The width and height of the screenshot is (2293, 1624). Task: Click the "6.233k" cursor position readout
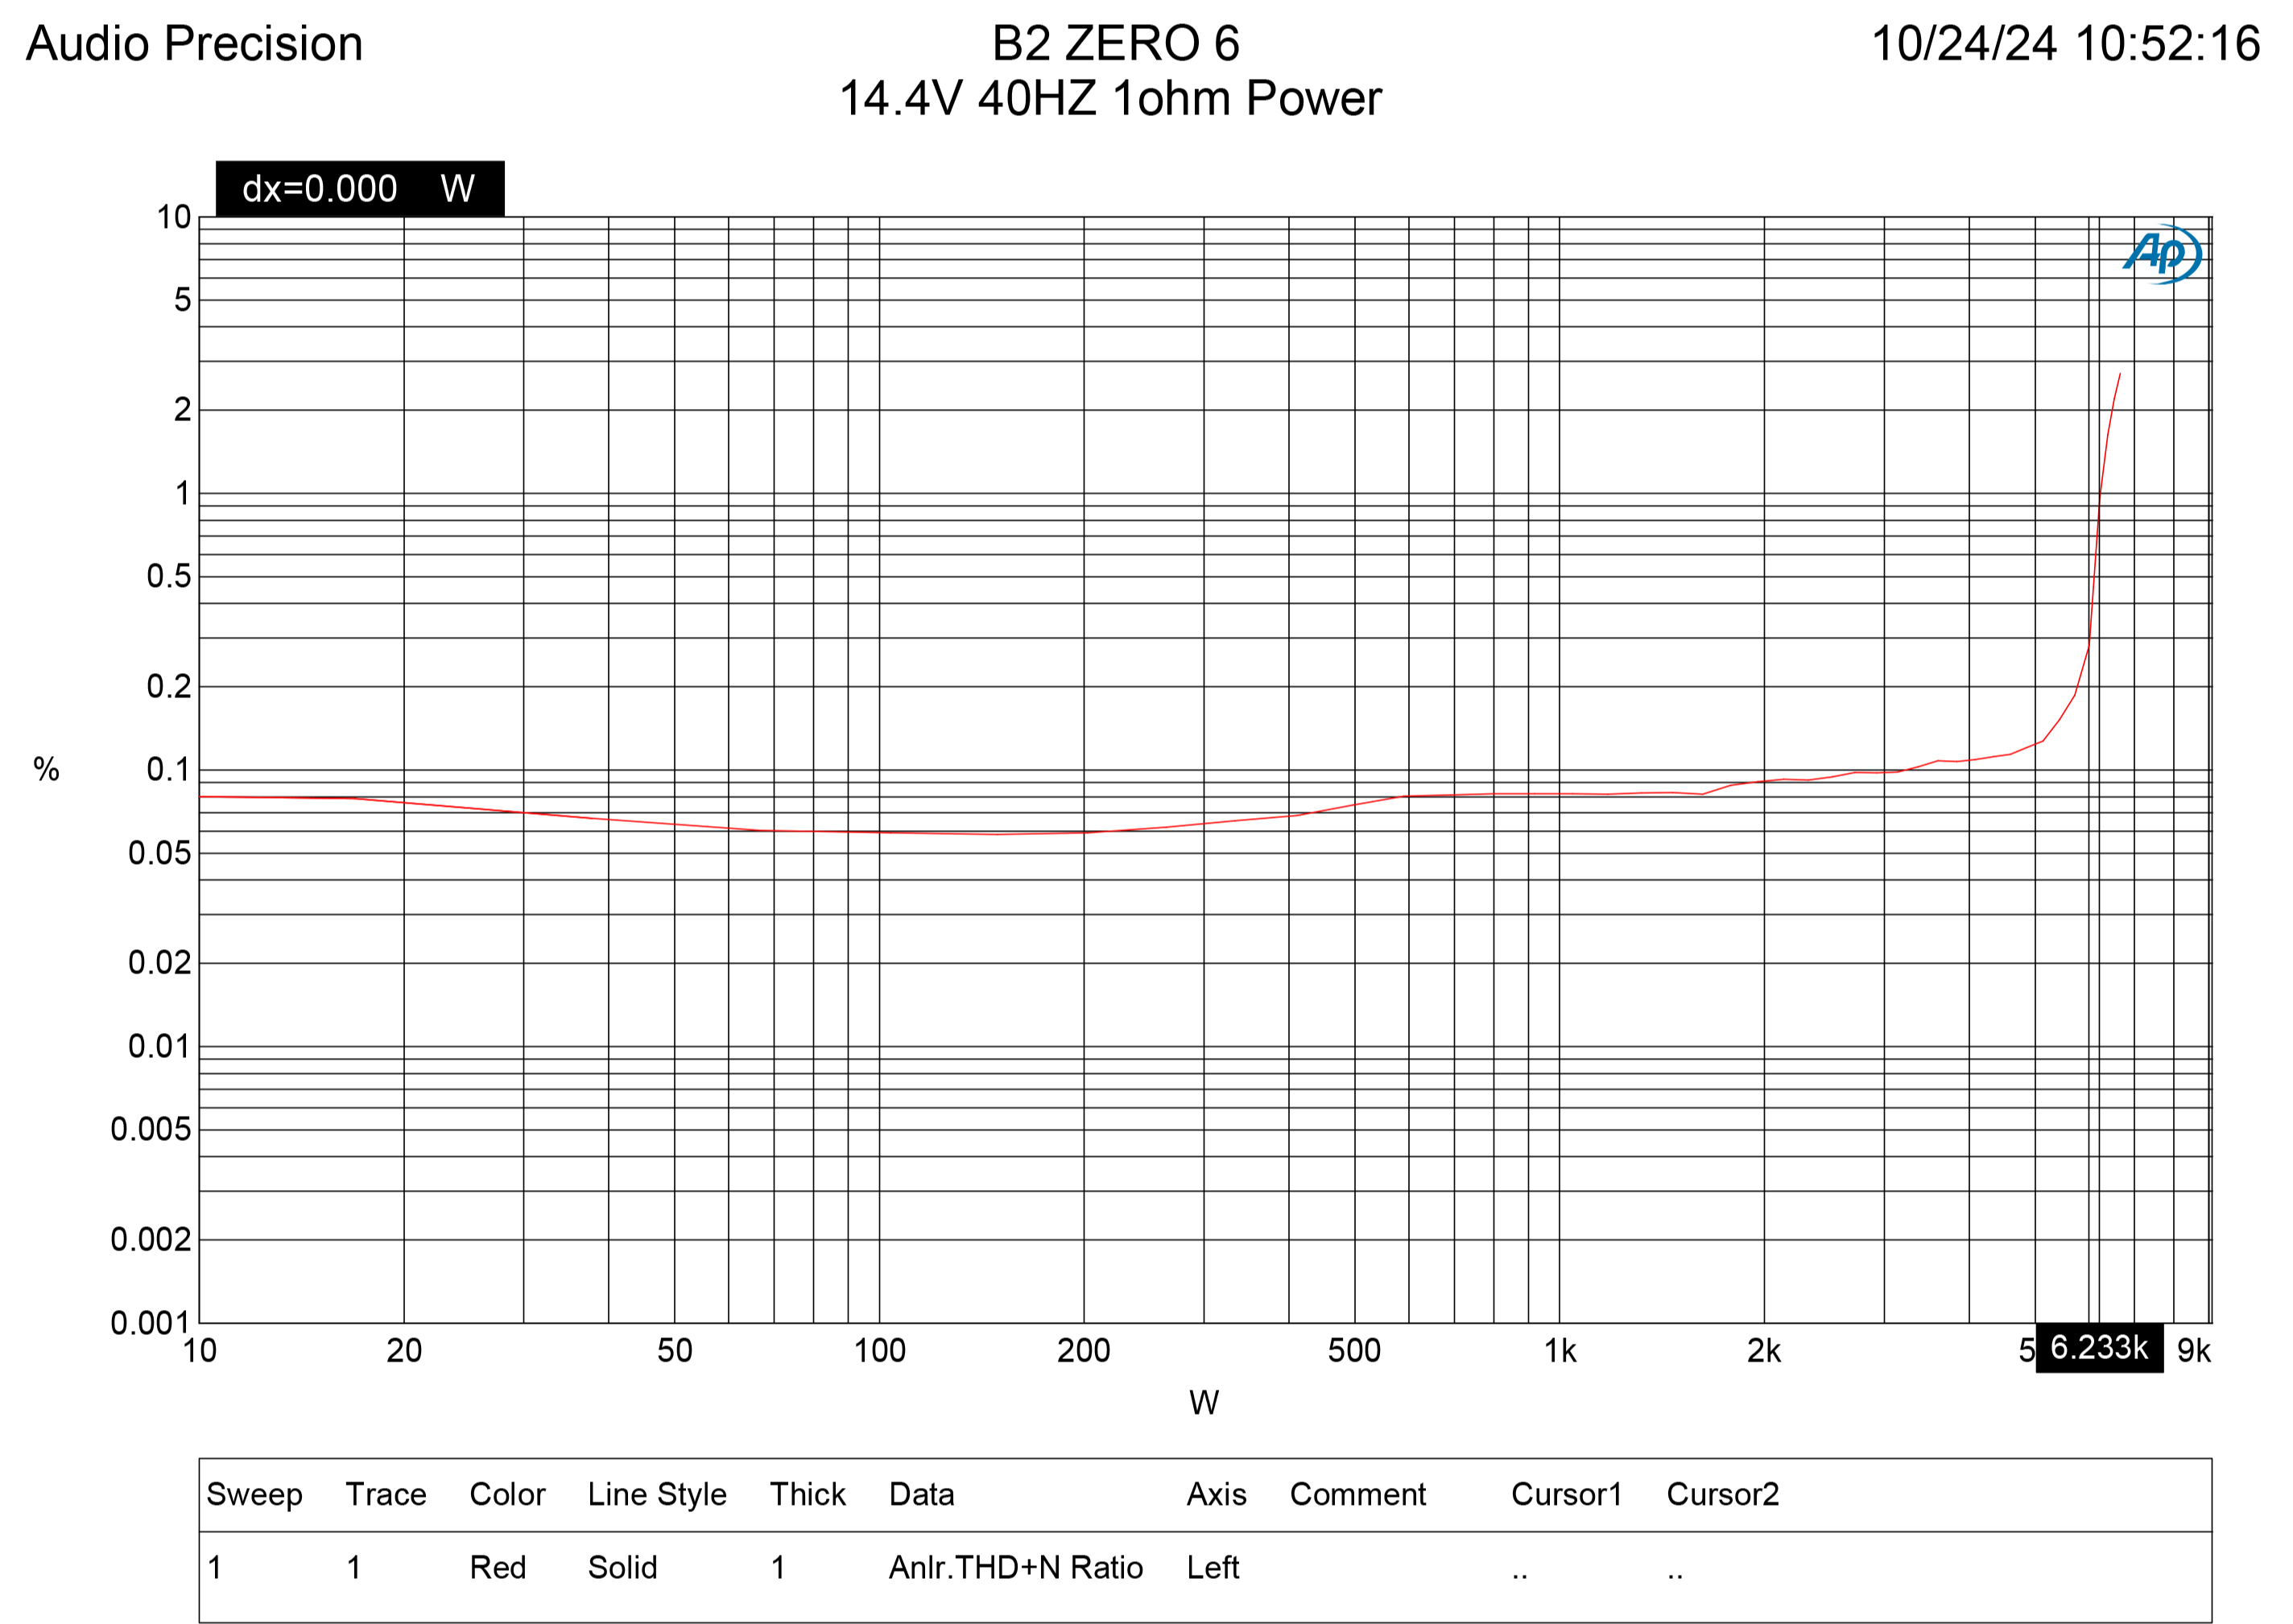point(2099,1348)
